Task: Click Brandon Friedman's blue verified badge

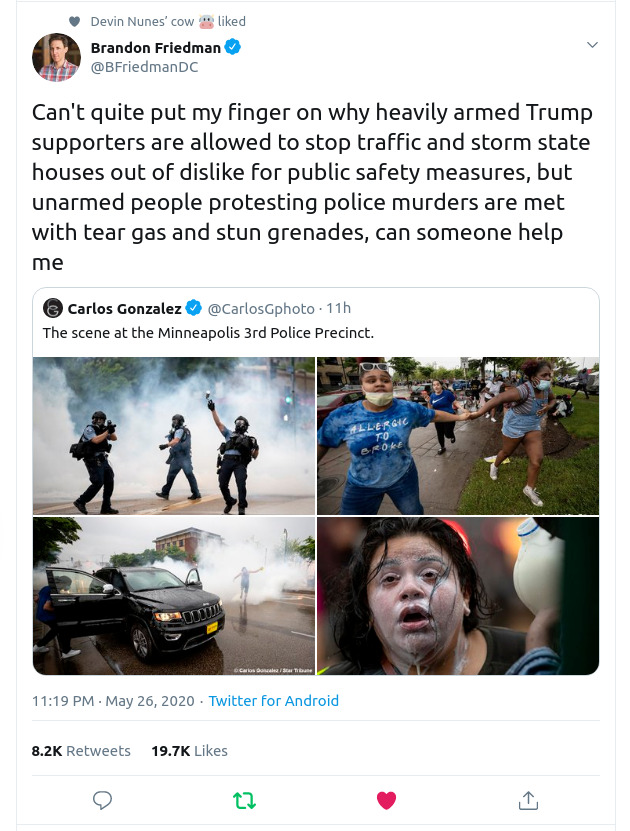Action: click(x=233, y=48)
